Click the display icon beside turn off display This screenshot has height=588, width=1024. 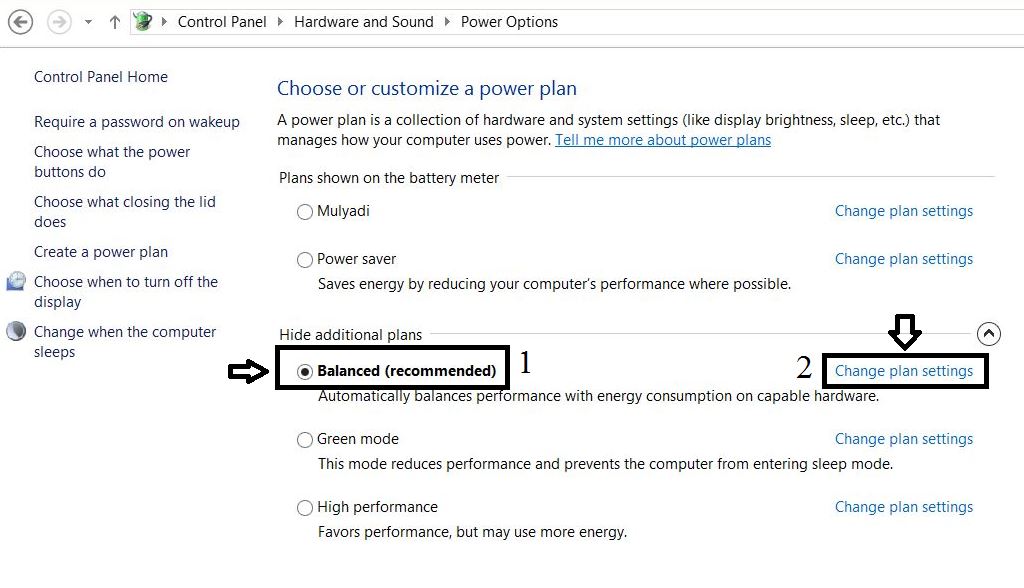tap(16, 282)
